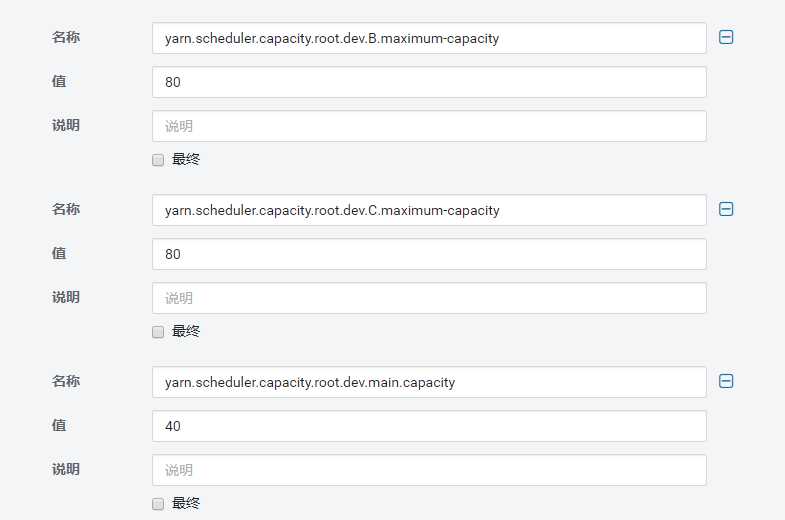Click the 最终 label text under dev.C property

click(x=186, y=331)
